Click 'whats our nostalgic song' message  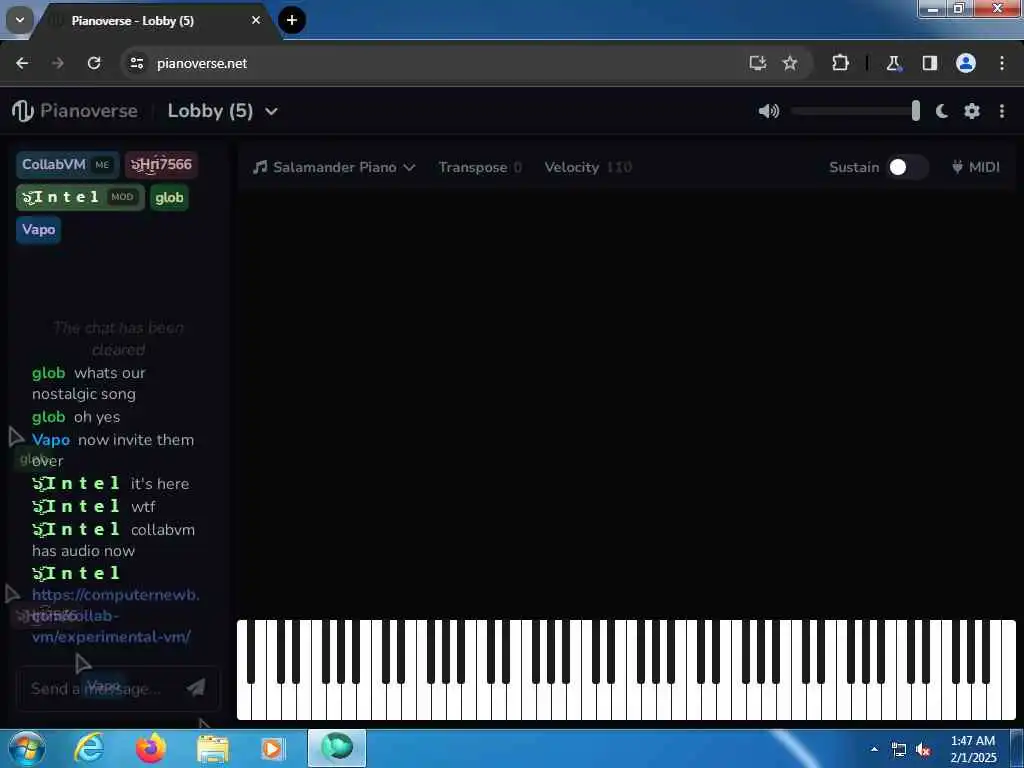coord(89,383)
